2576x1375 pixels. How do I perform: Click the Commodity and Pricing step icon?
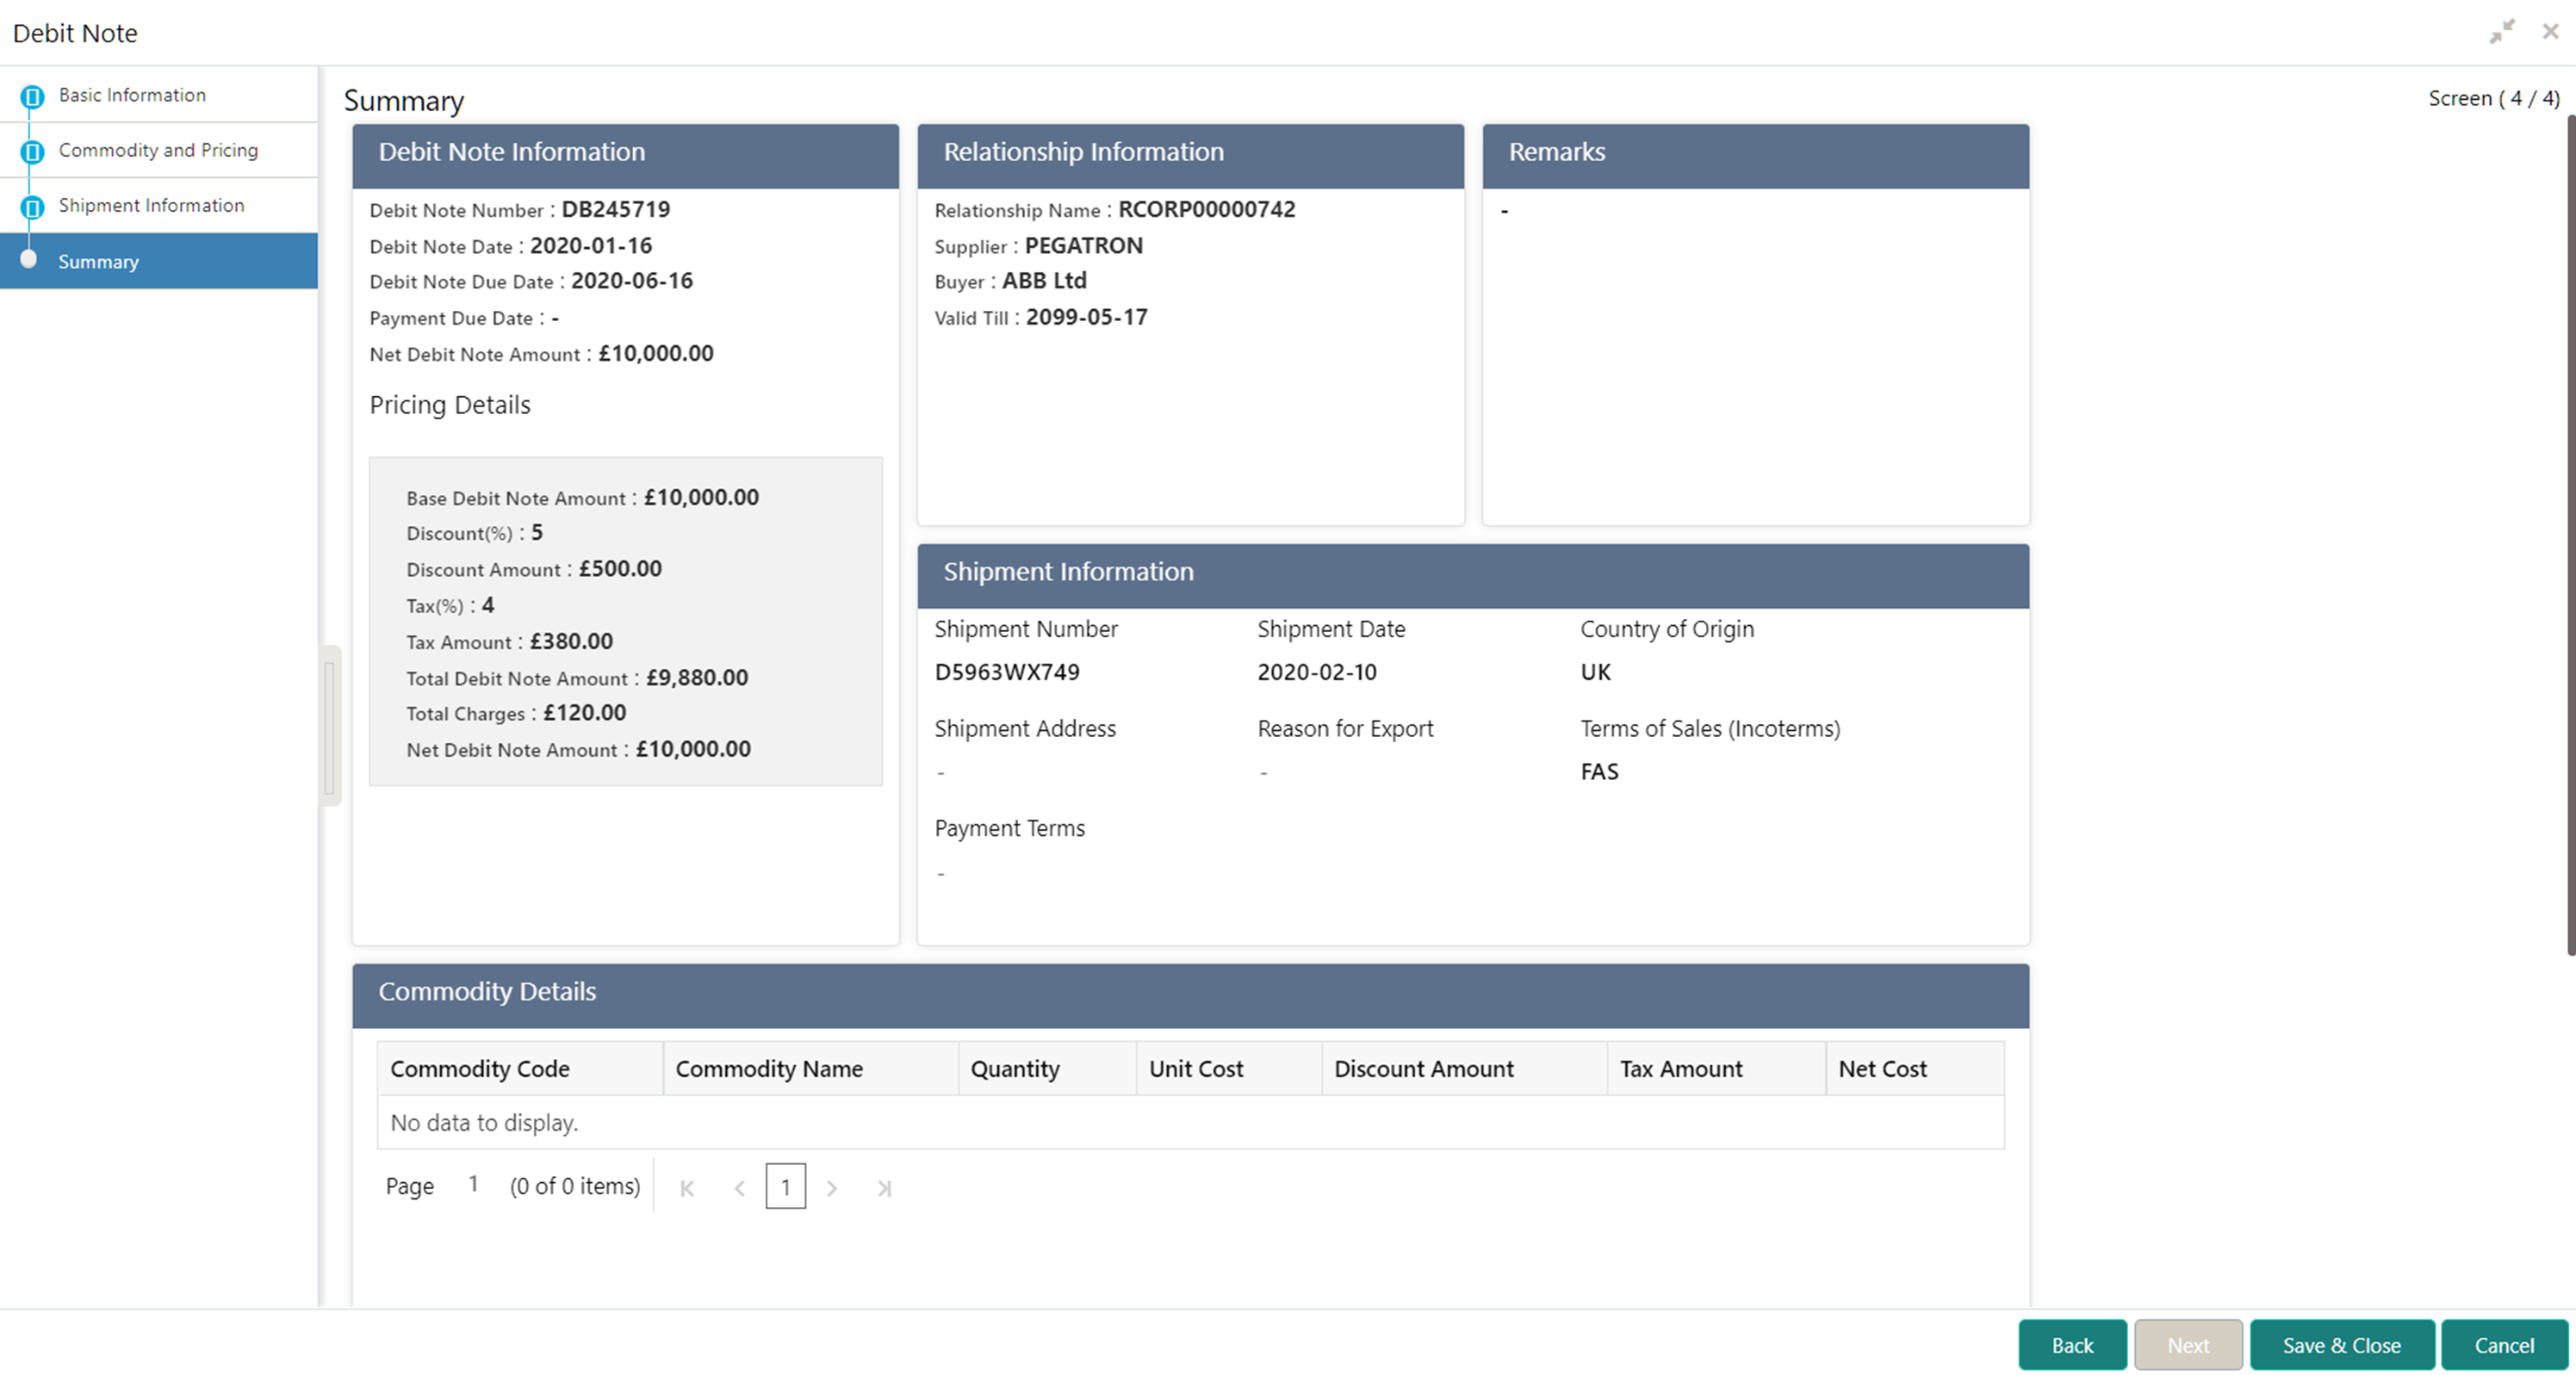pos(32,152)
